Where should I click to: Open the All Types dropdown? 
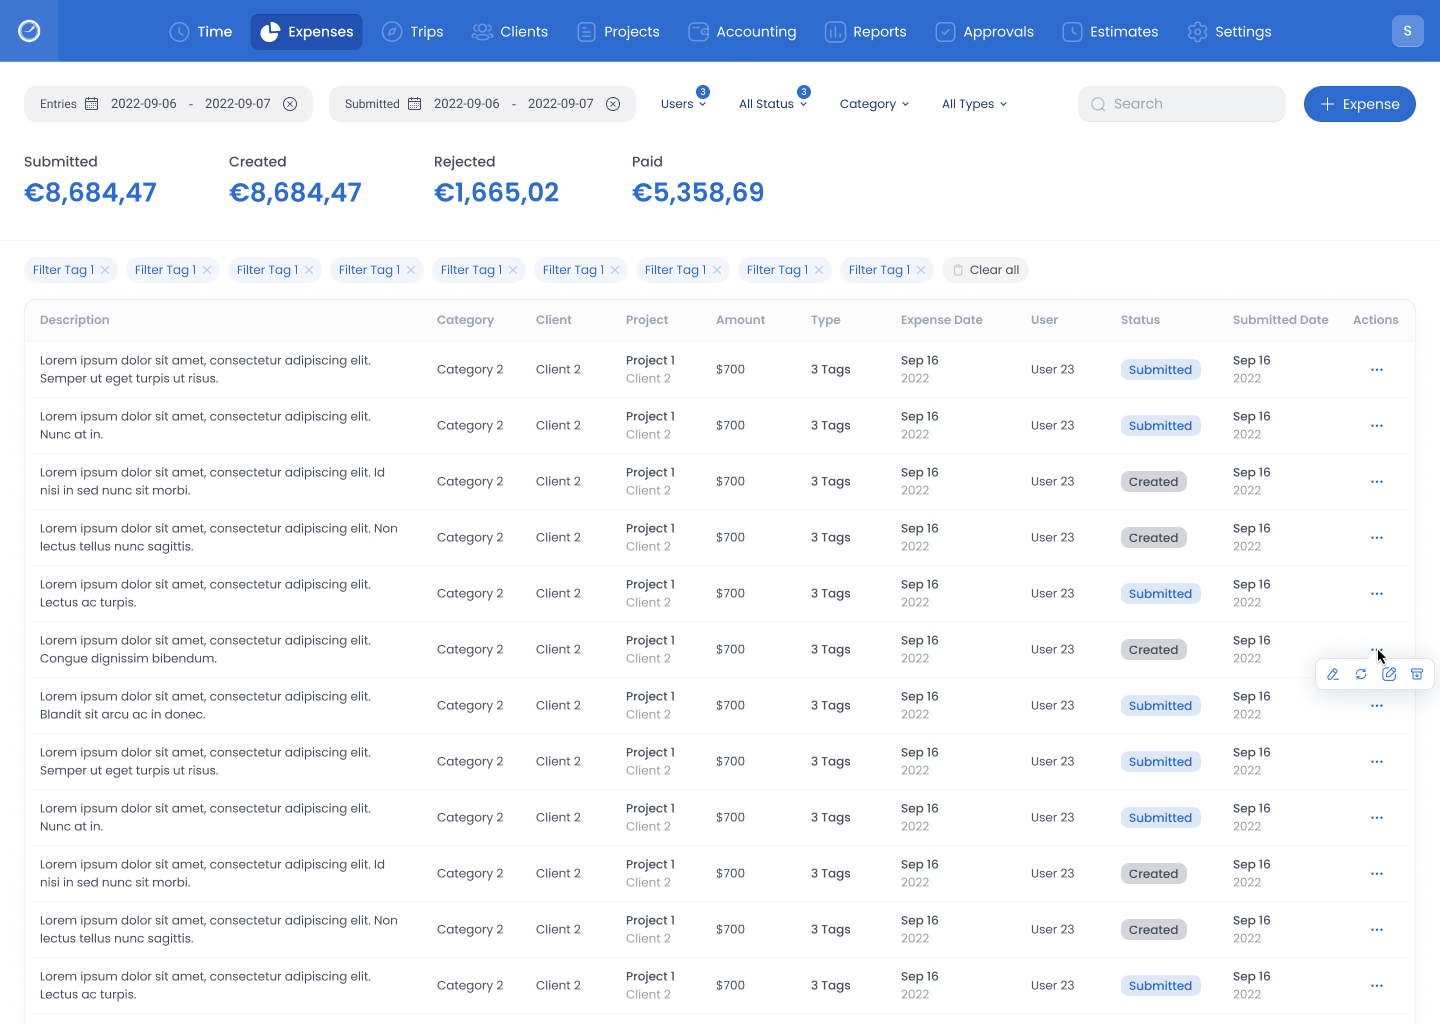click(974, 104)
